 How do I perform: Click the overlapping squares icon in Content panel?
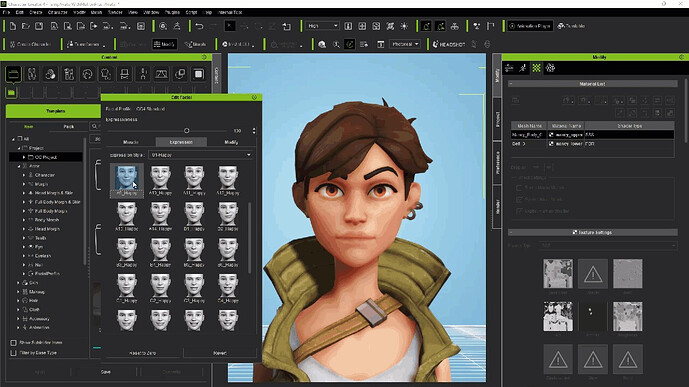pyautogui.click(x=180, y=74)
